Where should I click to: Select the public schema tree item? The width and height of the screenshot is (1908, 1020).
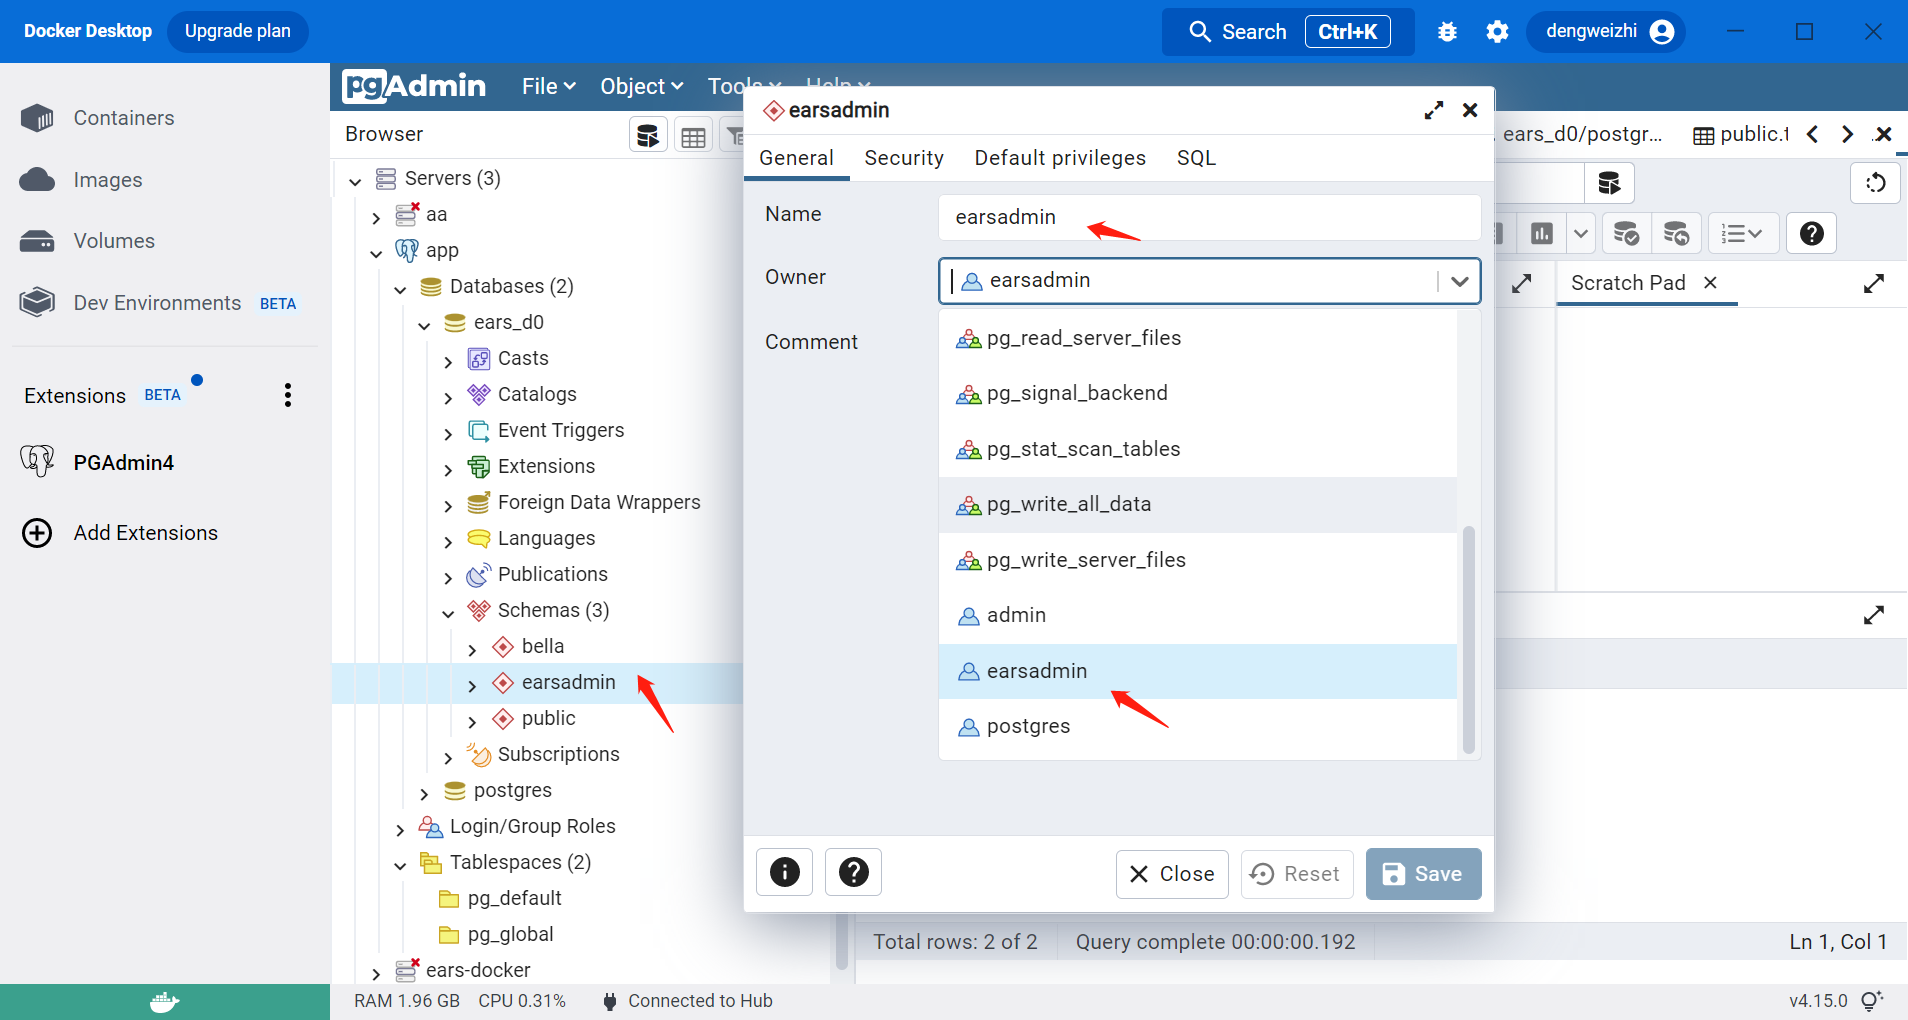[548, 719]
